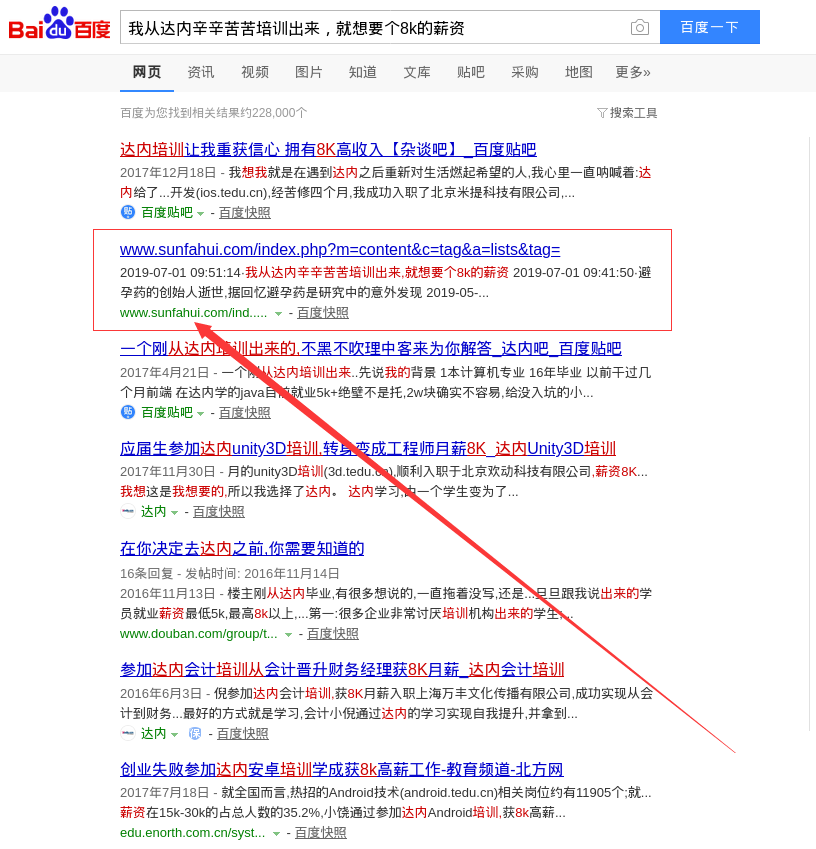Open result 在你决定去达内之前,你需要知道的

[x=242, y=548]
